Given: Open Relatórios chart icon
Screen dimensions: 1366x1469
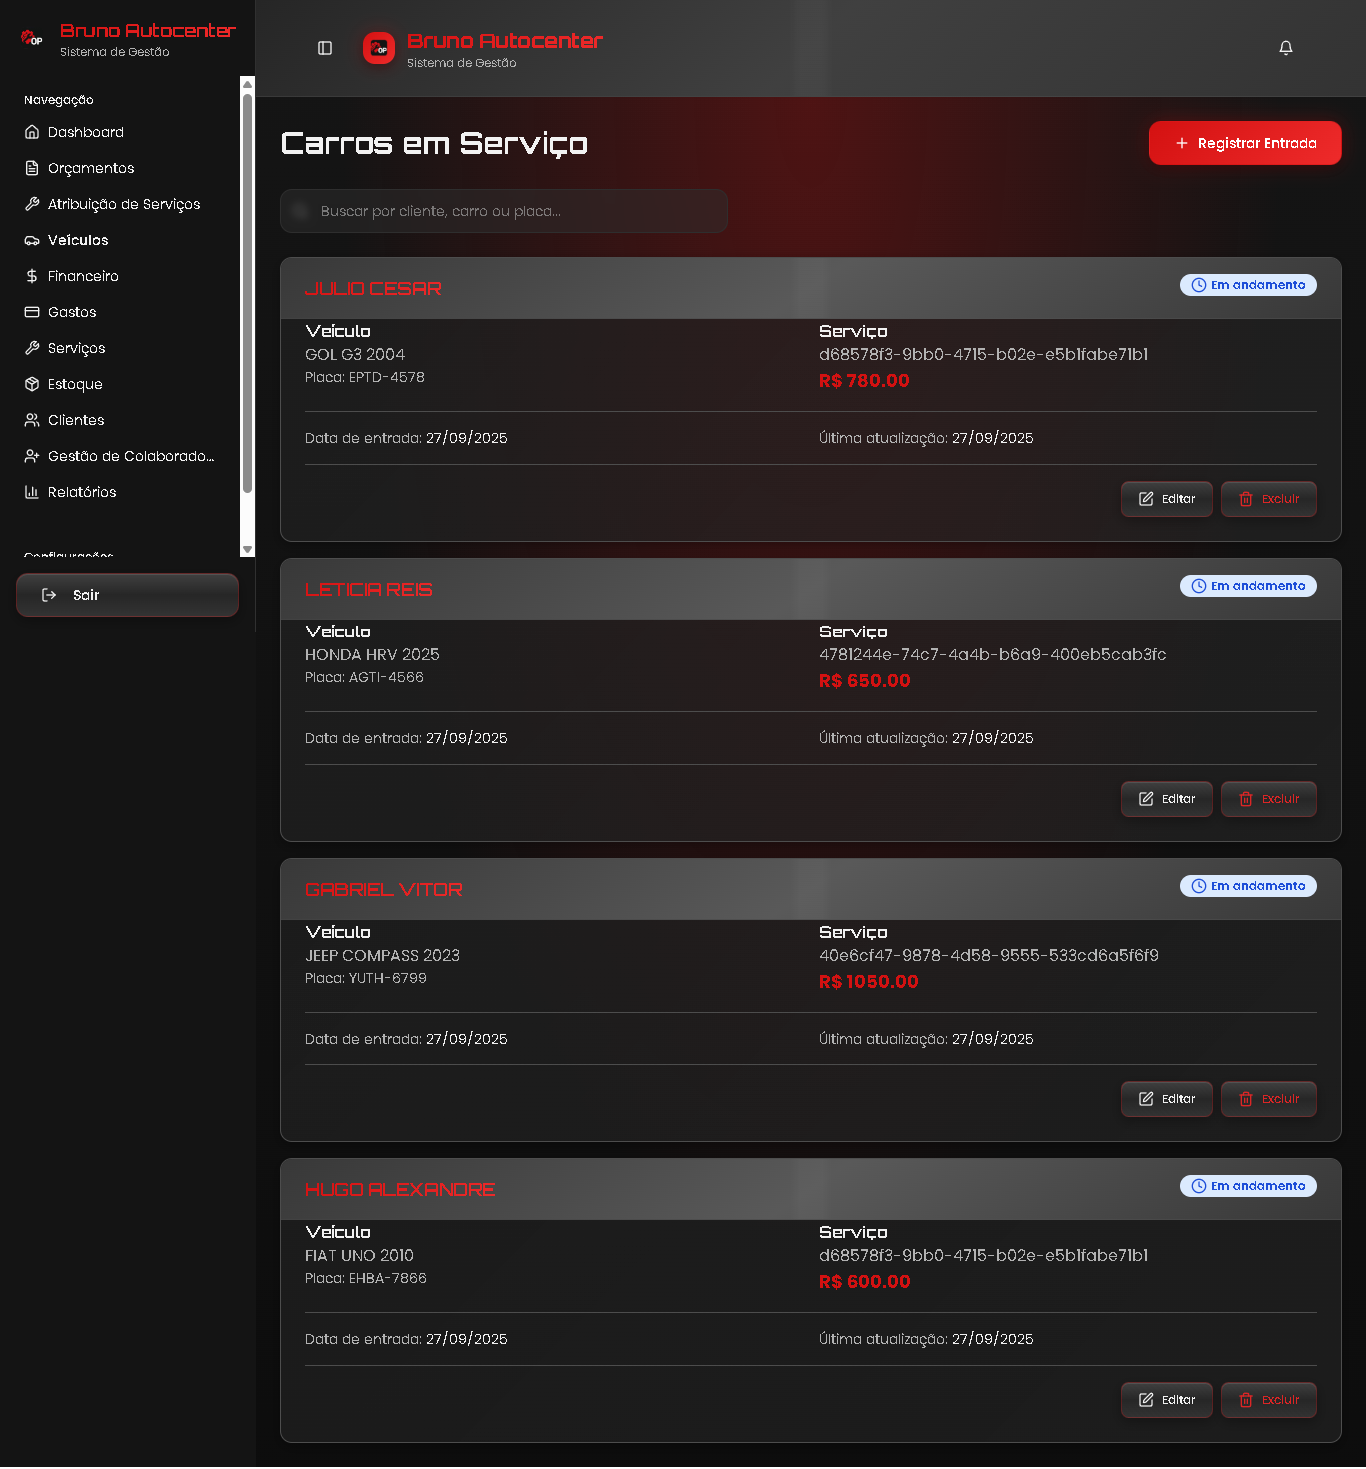Looking at the screenshot, I should click(32, 492).
